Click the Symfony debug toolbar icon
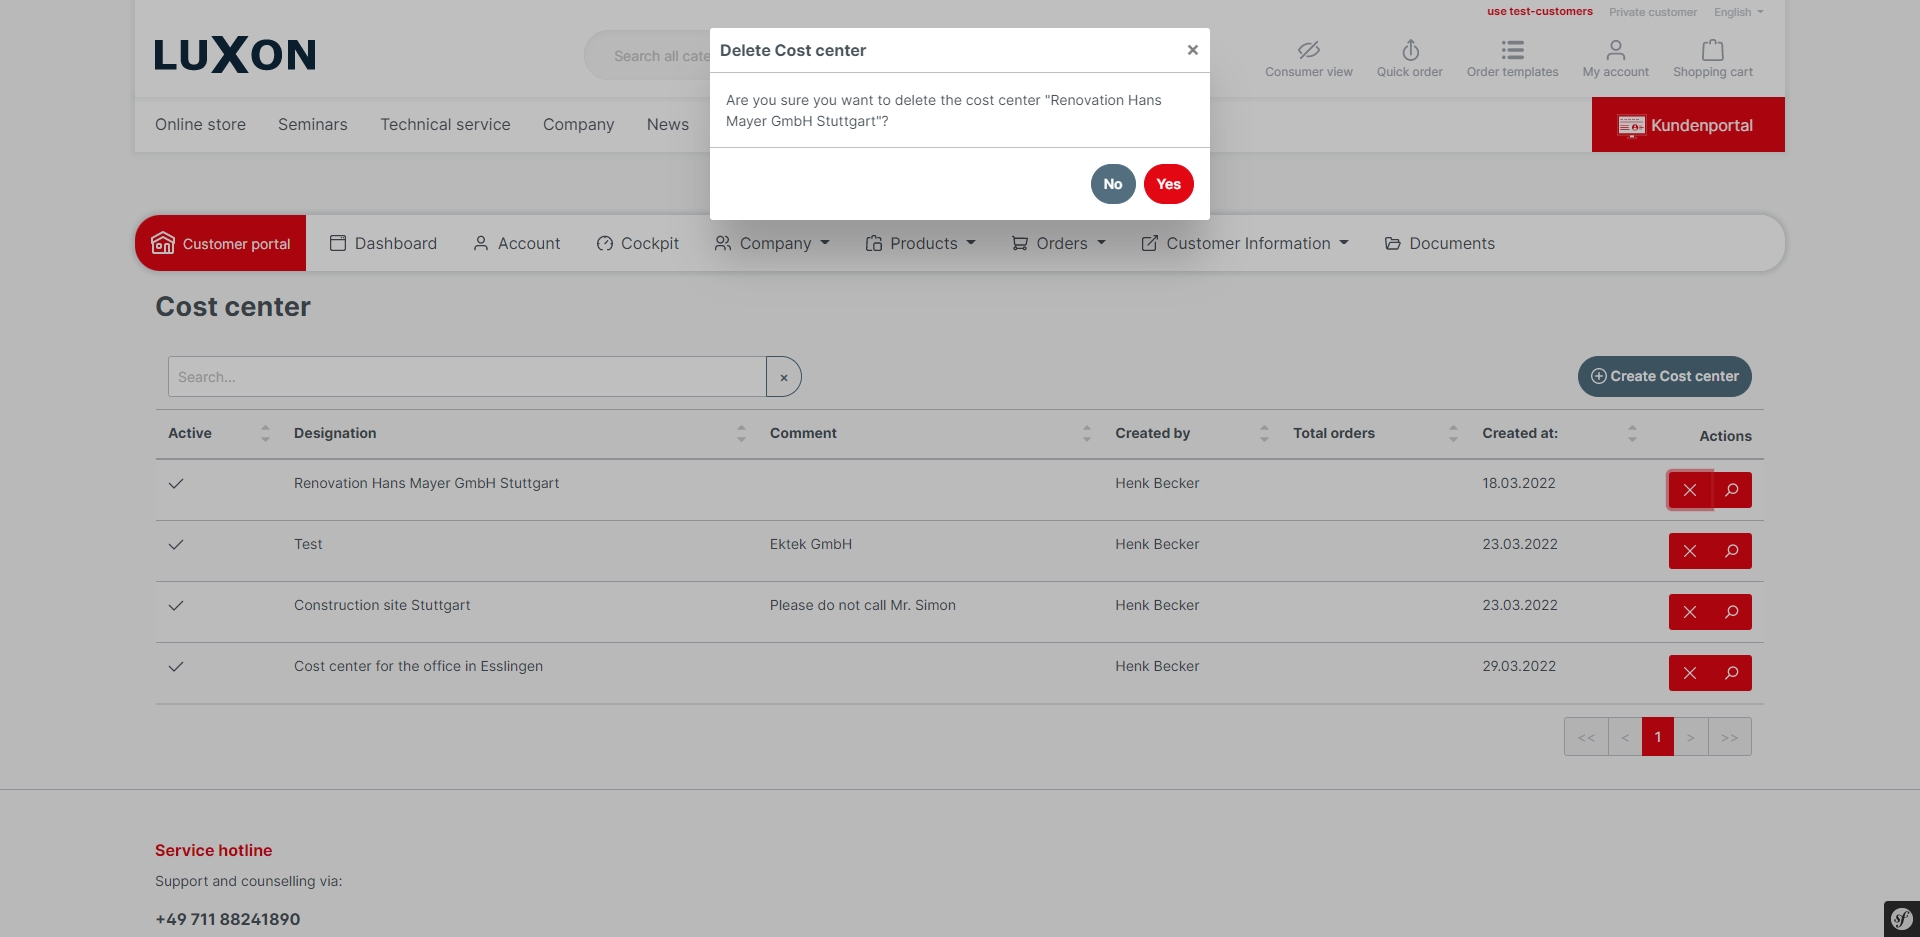Viewport: 1920px width, 937px height. coord(1901,918)
